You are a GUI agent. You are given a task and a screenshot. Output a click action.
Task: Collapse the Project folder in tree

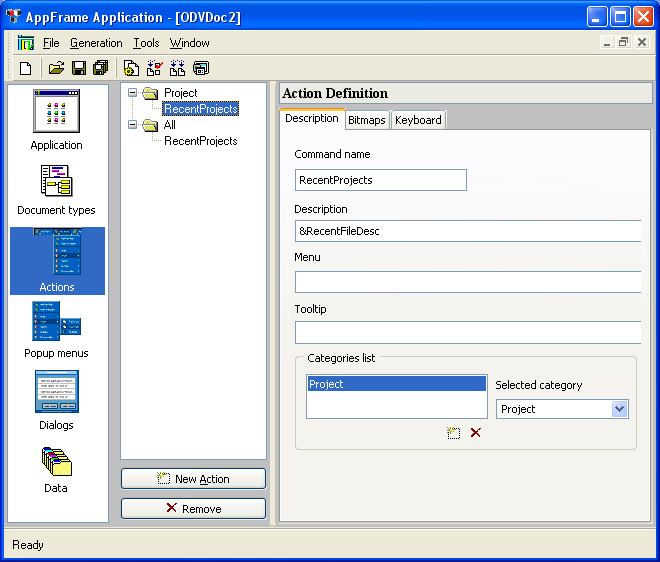point(132,93)
